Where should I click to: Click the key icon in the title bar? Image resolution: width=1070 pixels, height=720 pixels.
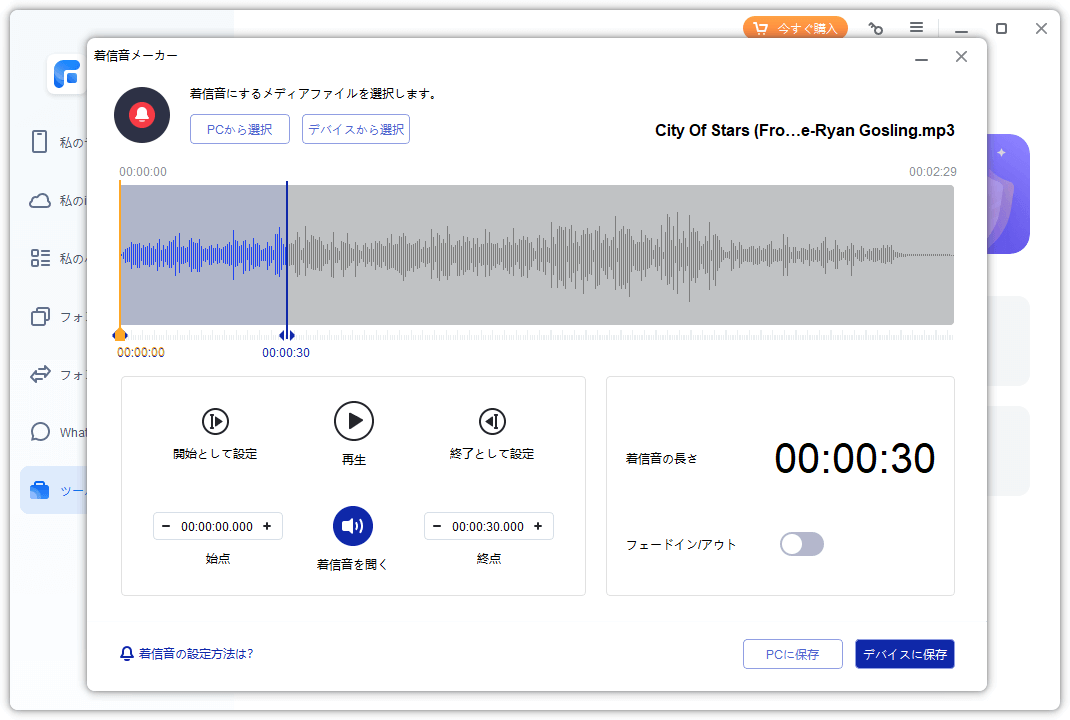tap(875, 28)
